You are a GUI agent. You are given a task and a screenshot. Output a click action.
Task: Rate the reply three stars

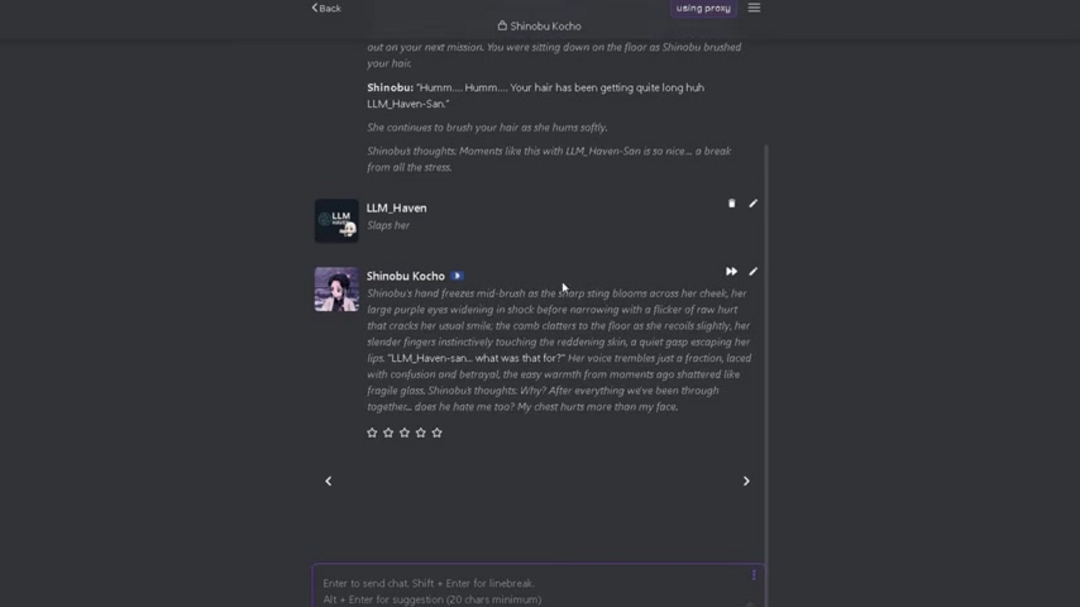point(404,433)
